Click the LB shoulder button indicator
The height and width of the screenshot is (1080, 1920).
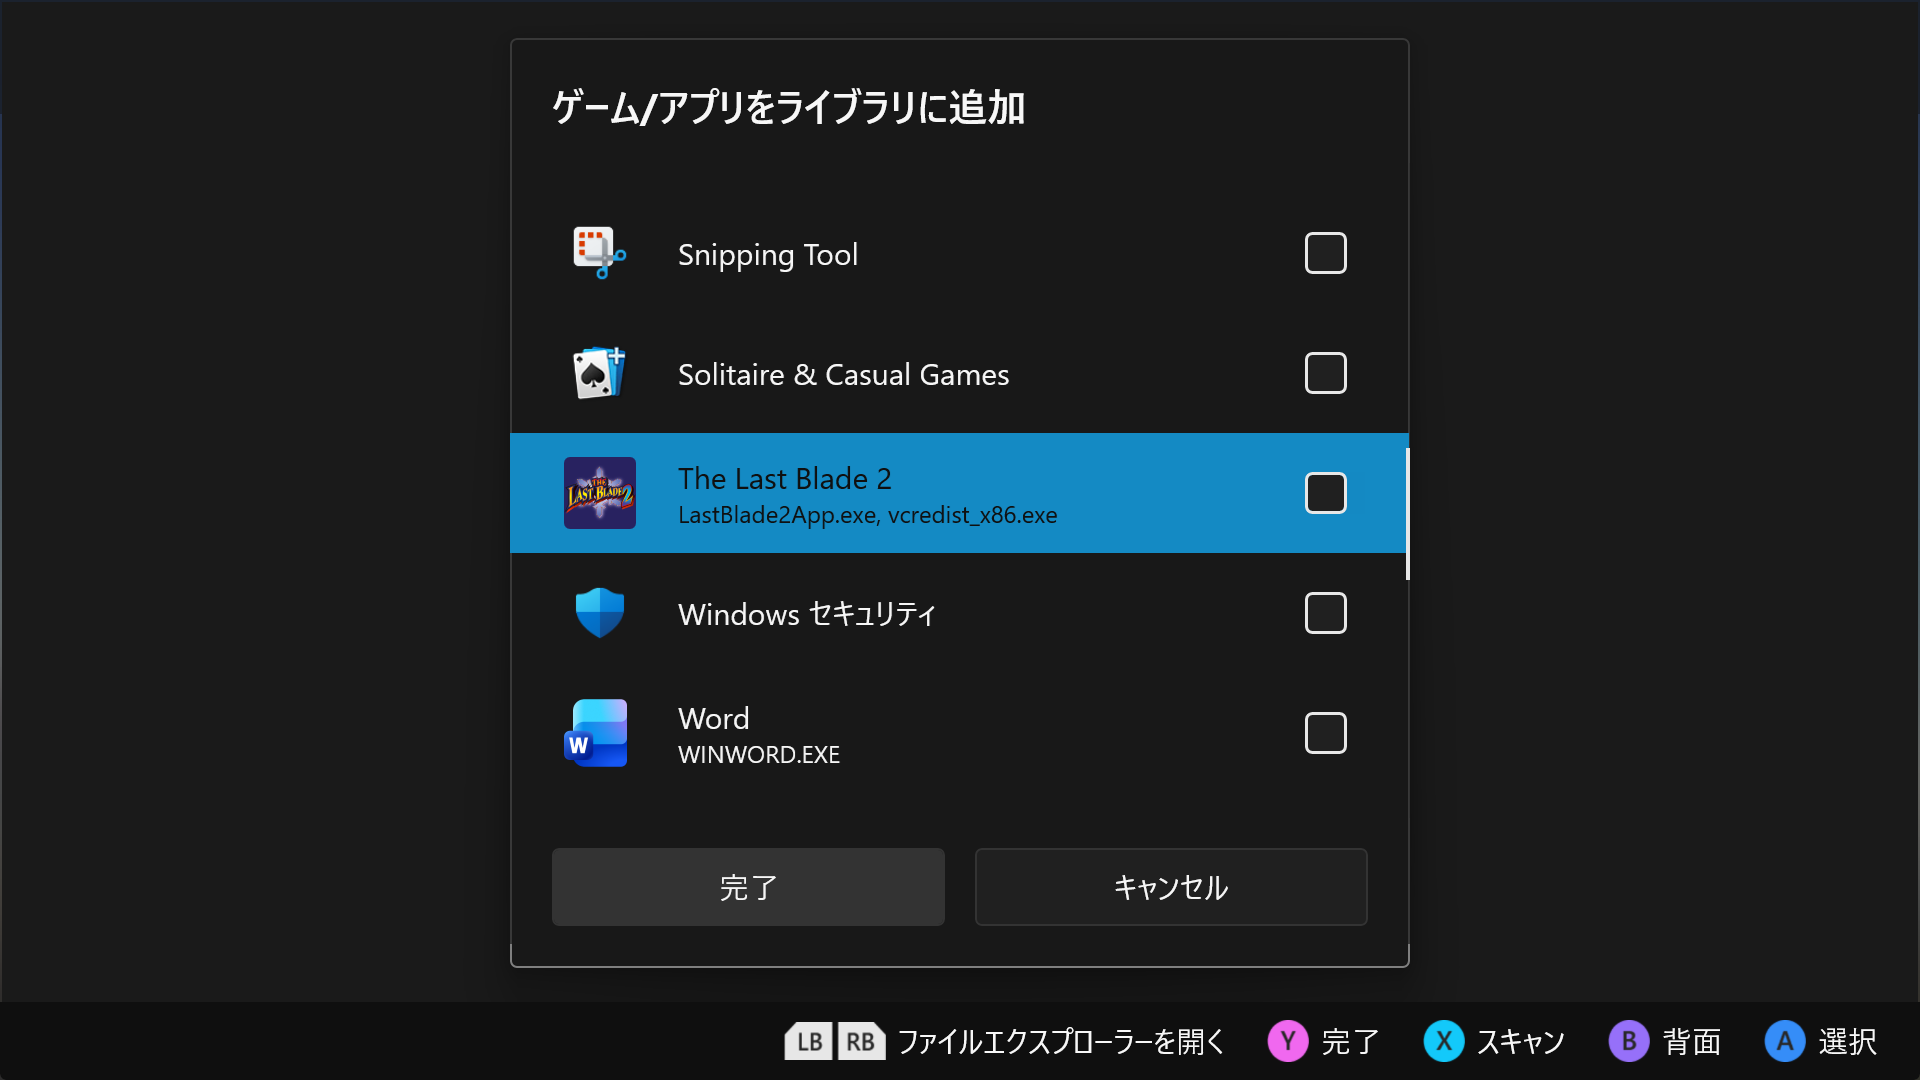[808, 1041]
